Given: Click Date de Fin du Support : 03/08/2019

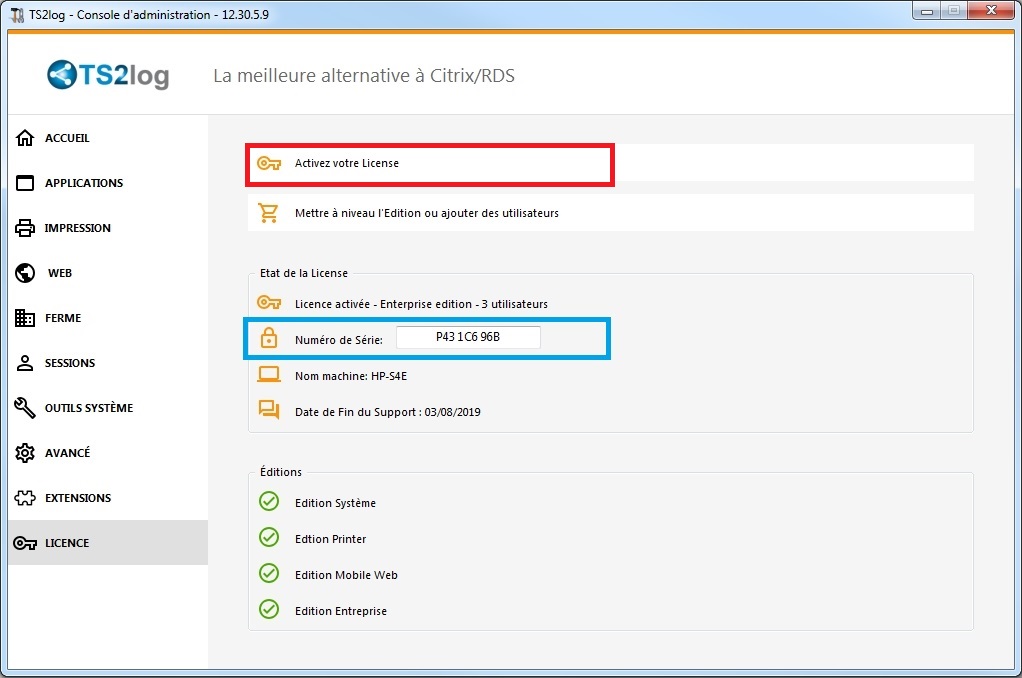Looking at the screenshot, I should point(388,412).
